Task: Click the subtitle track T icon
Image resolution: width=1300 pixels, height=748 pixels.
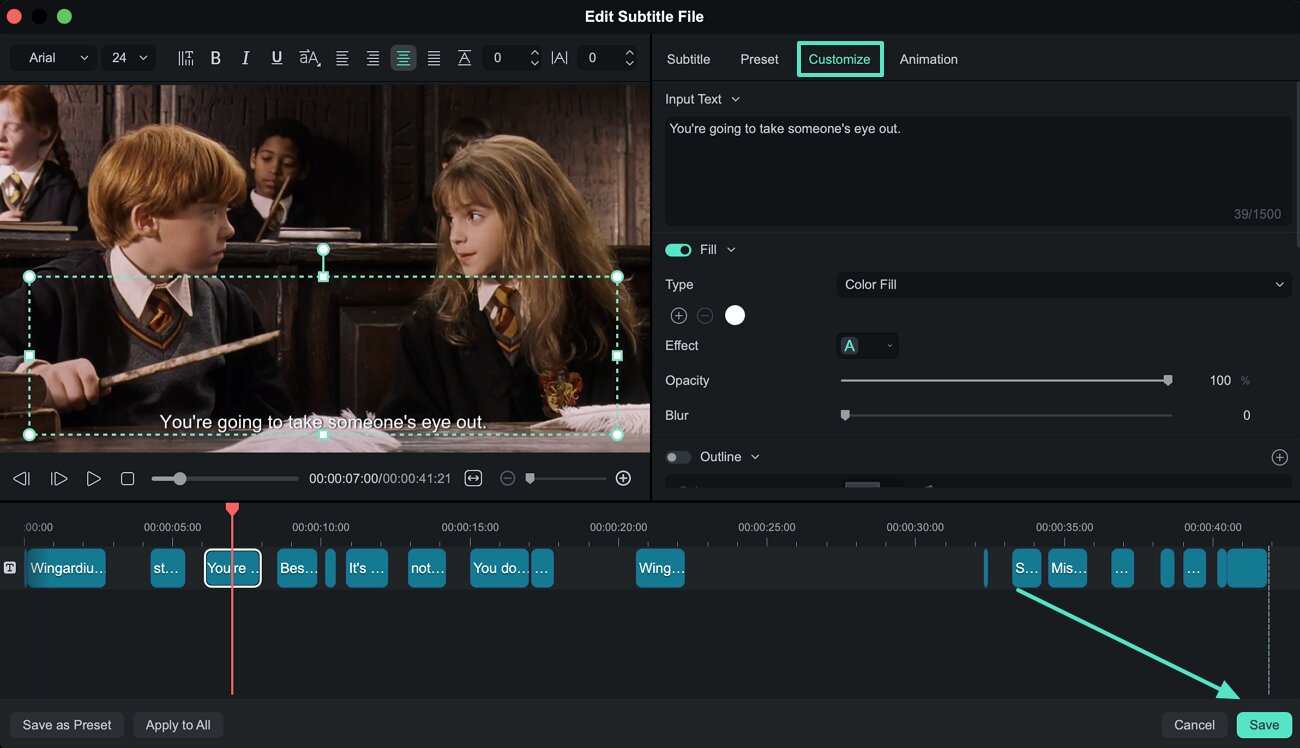Action: click(10, 567)
